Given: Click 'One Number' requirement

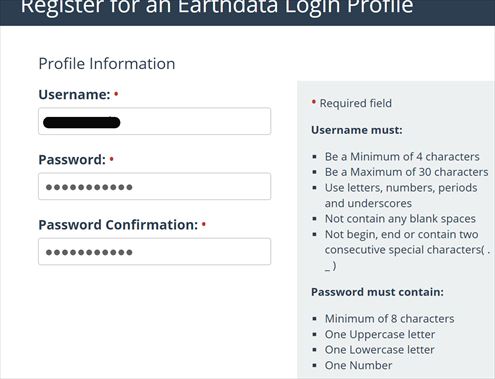Looking at the screenshot, I should [358, 365].
